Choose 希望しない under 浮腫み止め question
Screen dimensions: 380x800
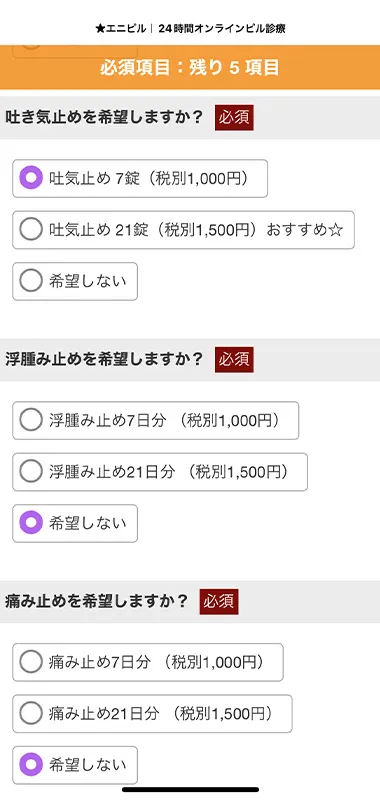coord(75,523)
